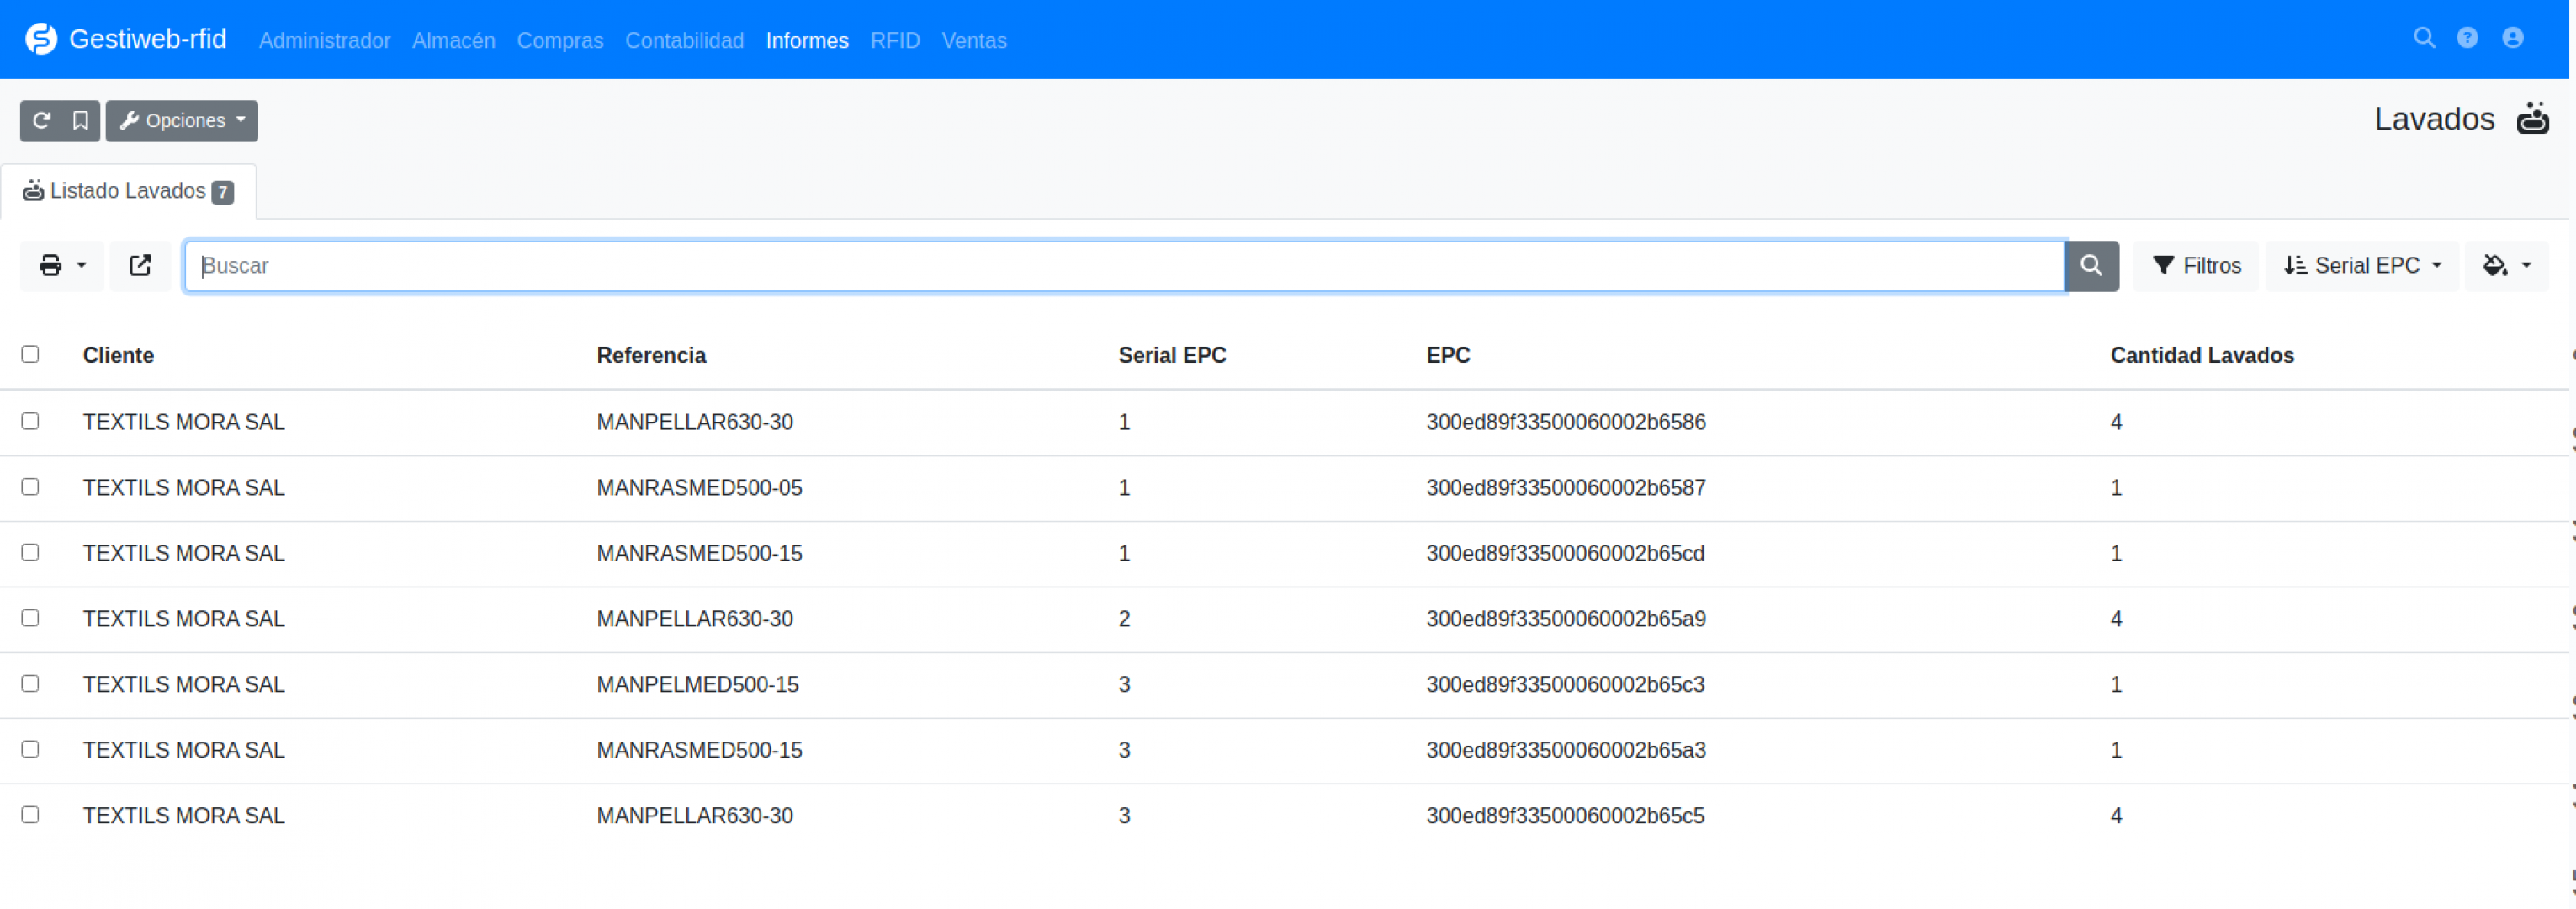
Task: Open the Filtros filter button
Action: [2196, 265]
